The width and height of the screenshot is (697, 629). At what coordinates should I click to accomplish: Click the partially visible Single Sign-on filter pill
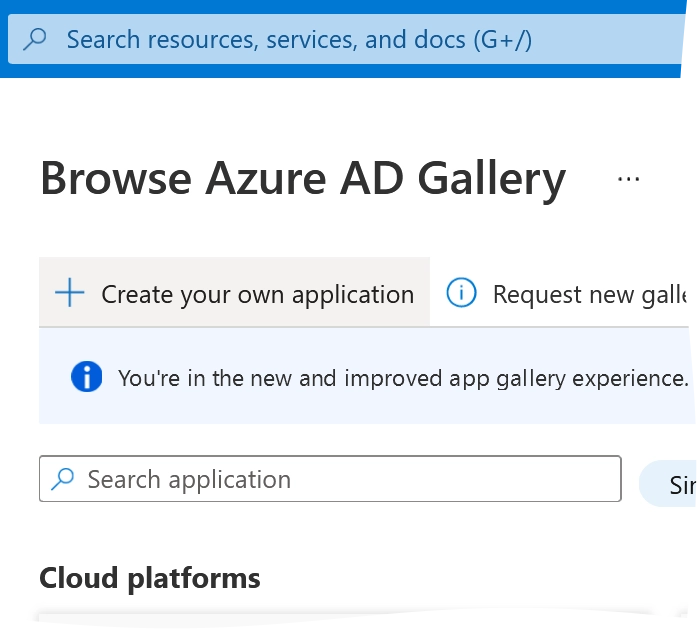click(x=668, y=484)
